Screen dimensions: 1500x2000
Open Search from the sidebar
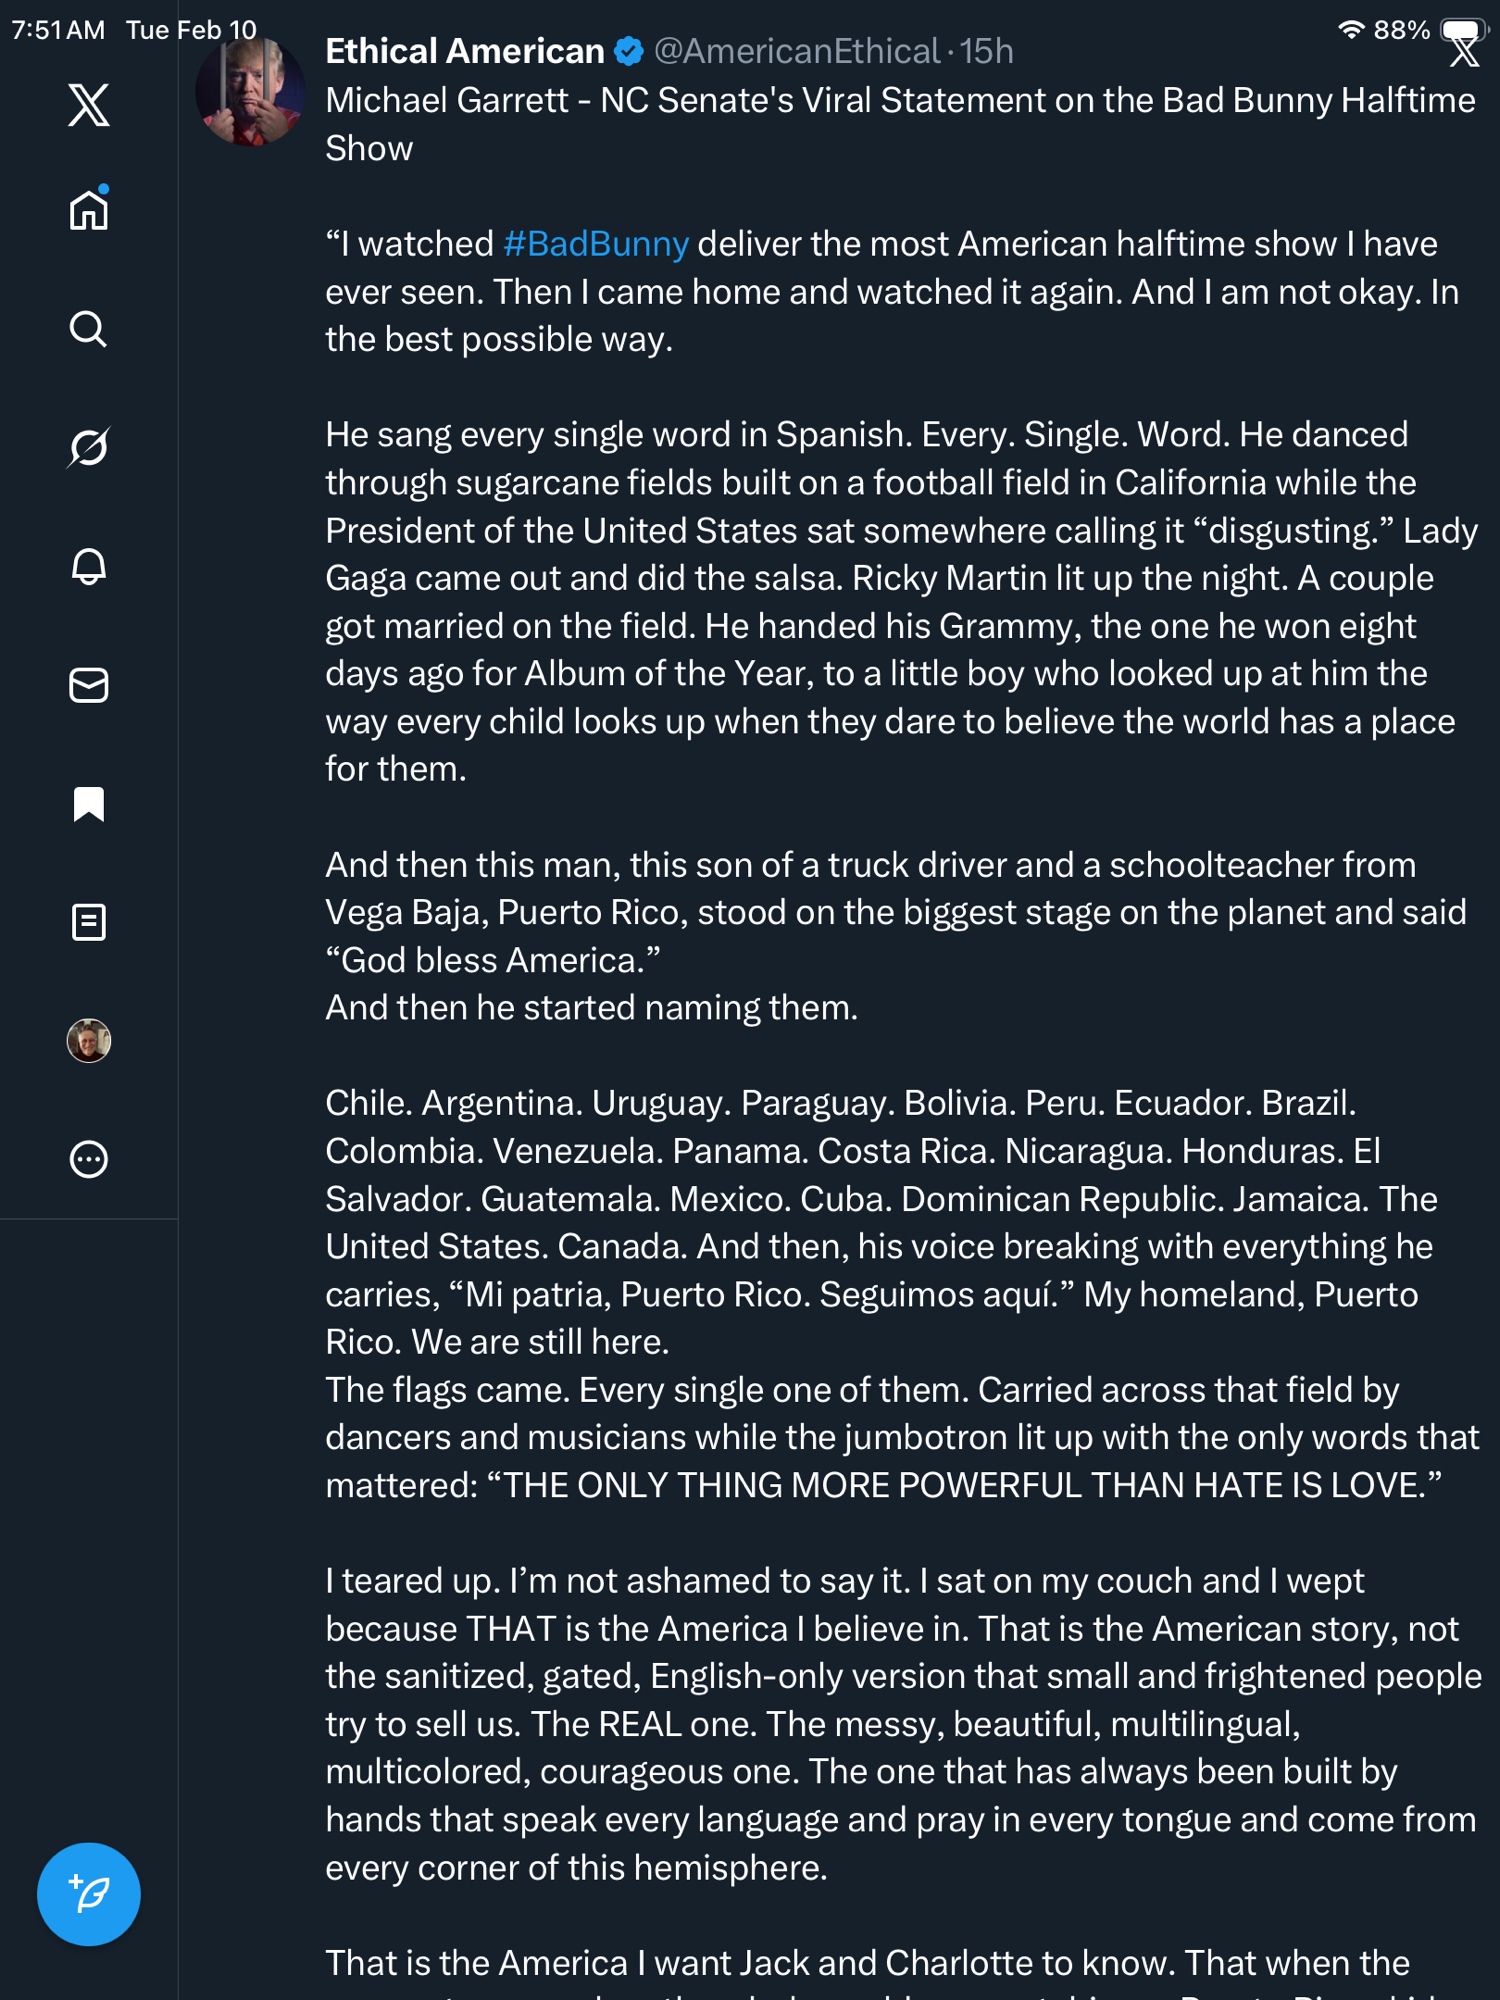coord(88,329)
